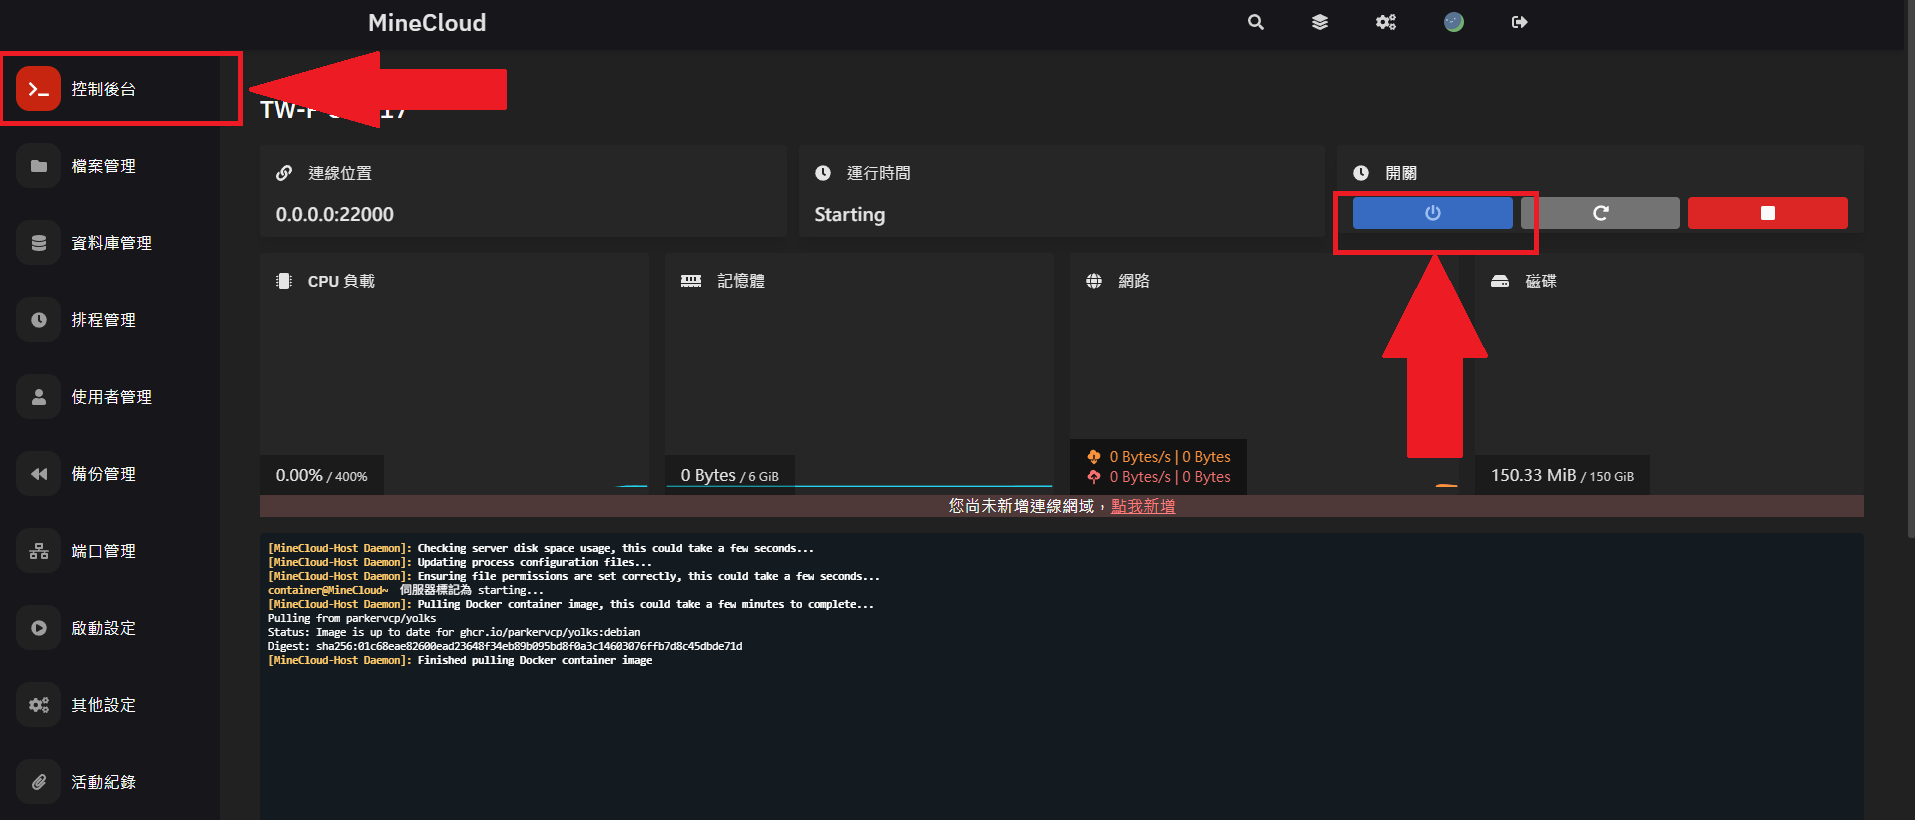This screenshot has height=820, width=1915.
Task: Click the database icon for 資料庫管理
Action: pyautogui.click(x=39, y=243)
